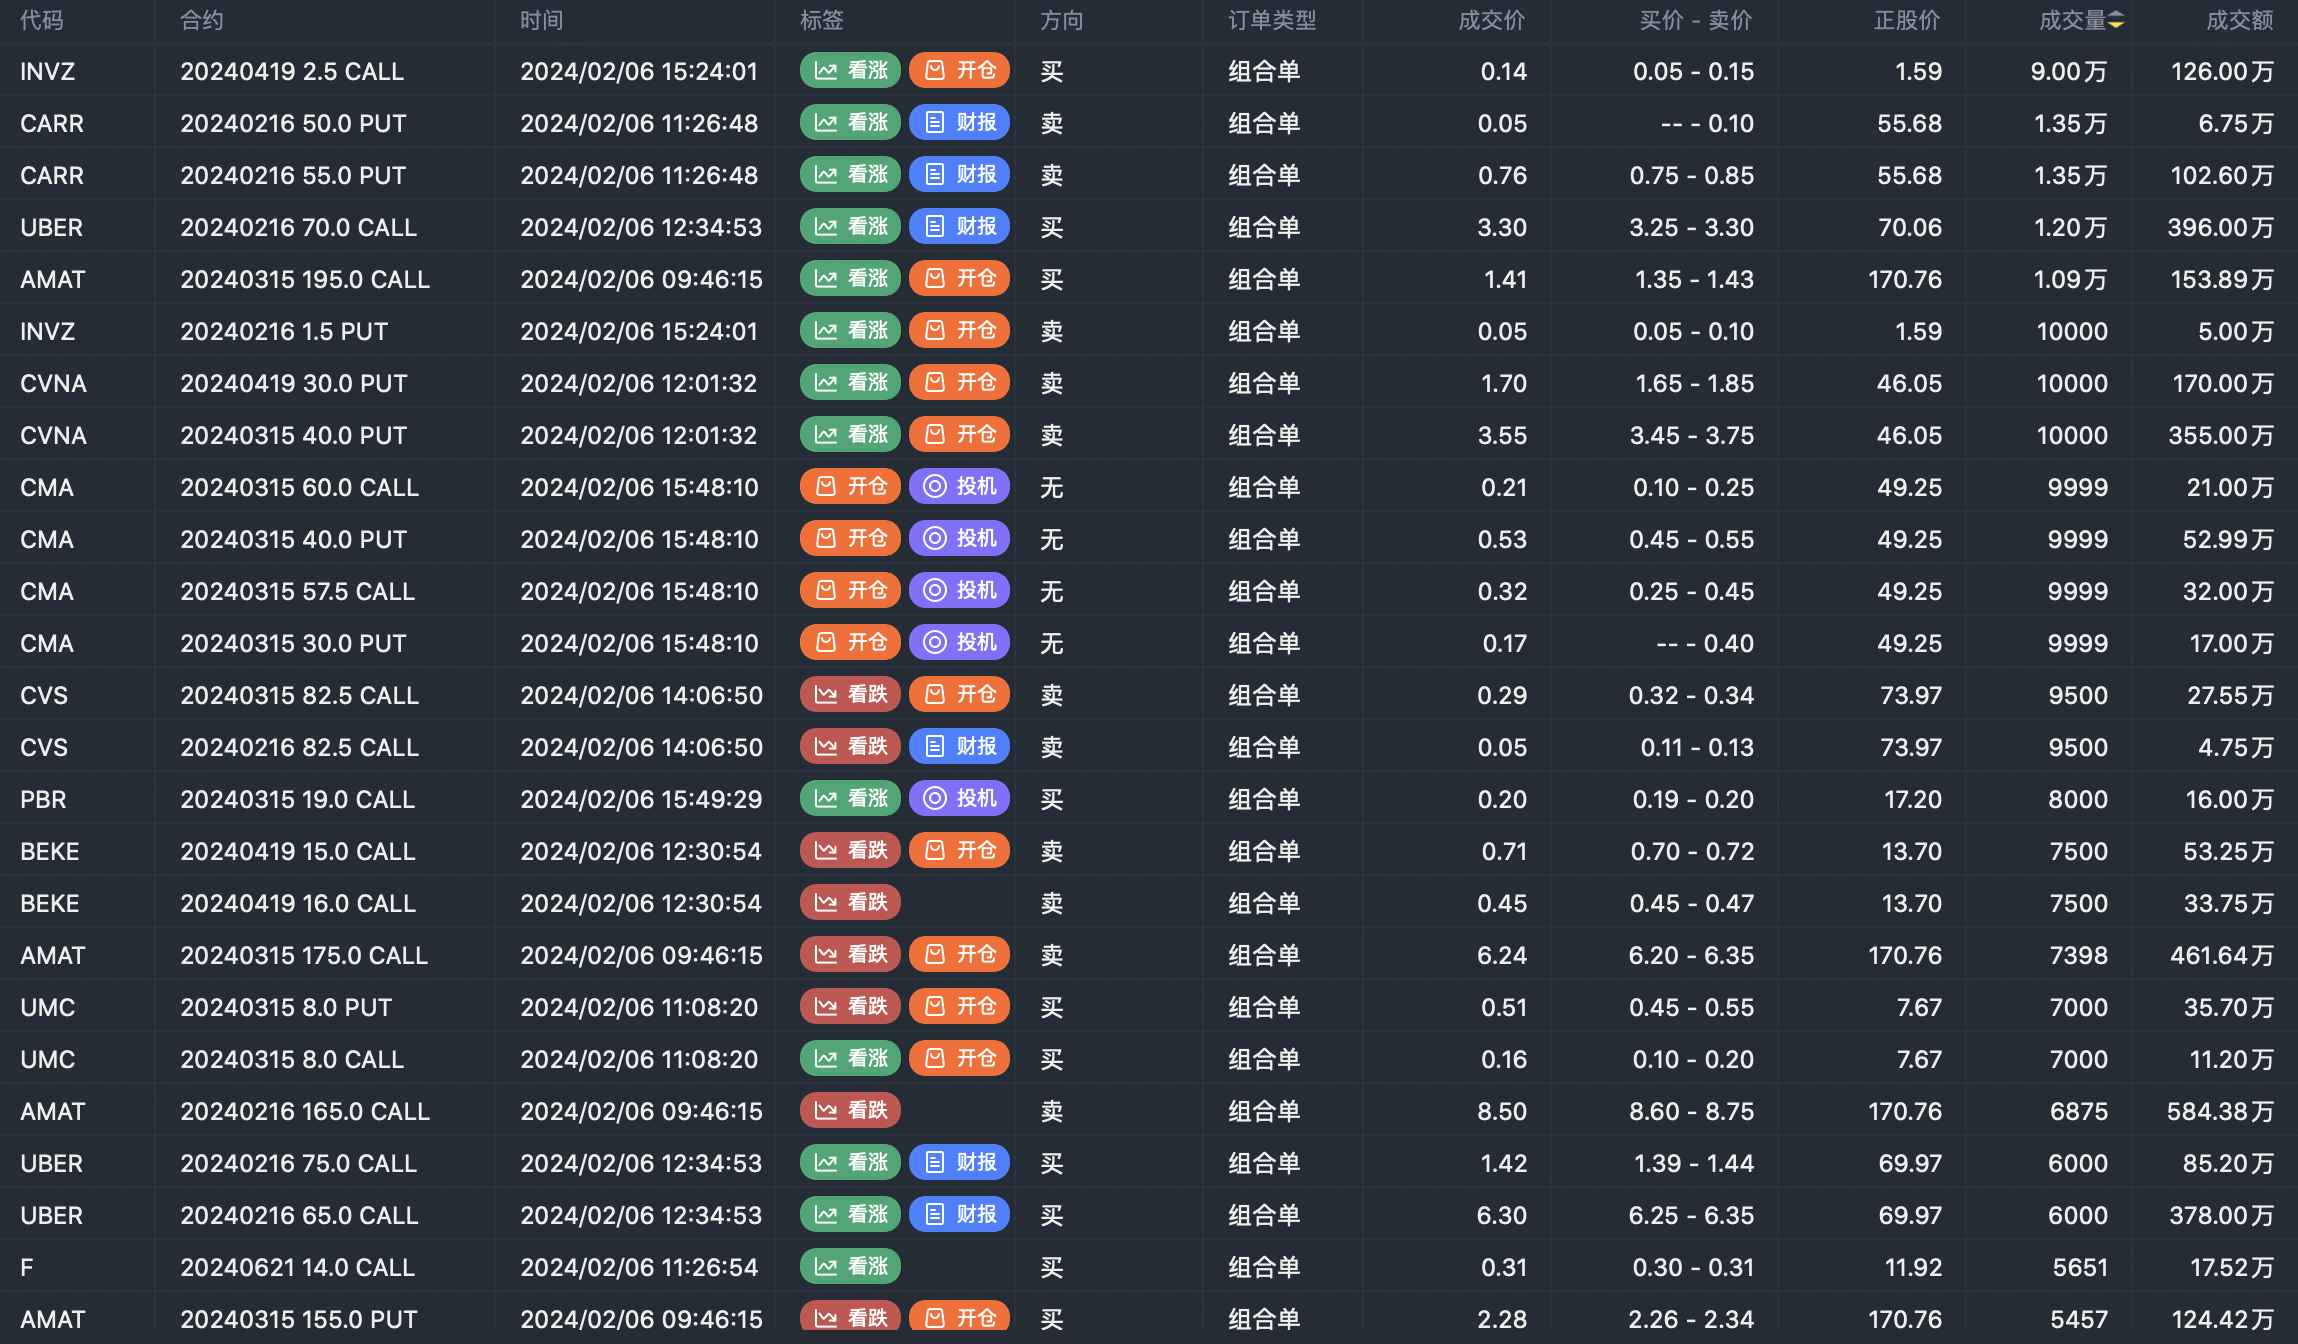Viewport: 2298px width, 1344px height.
Task: Click 财报 tag in UBER 75.0 CALL row
Action: coord(959,1163)
